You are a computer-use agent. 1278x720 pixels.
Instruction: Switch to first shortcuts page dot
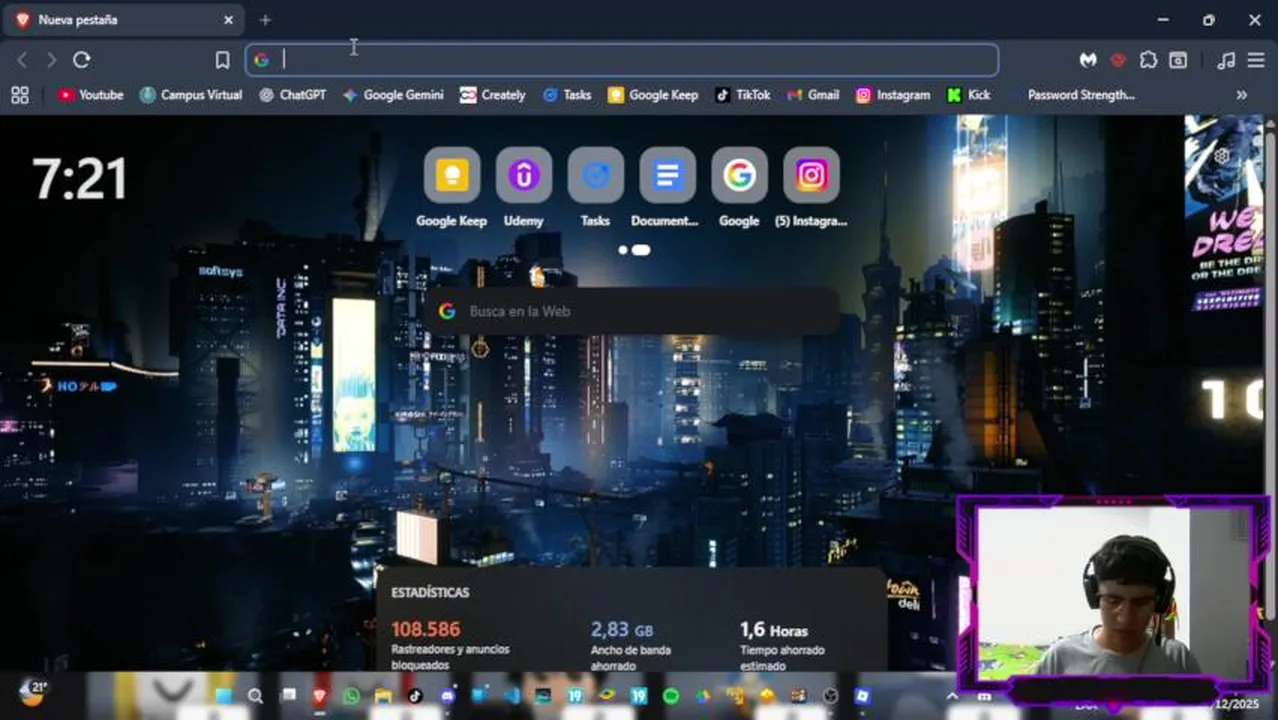[x=623, y=250]
